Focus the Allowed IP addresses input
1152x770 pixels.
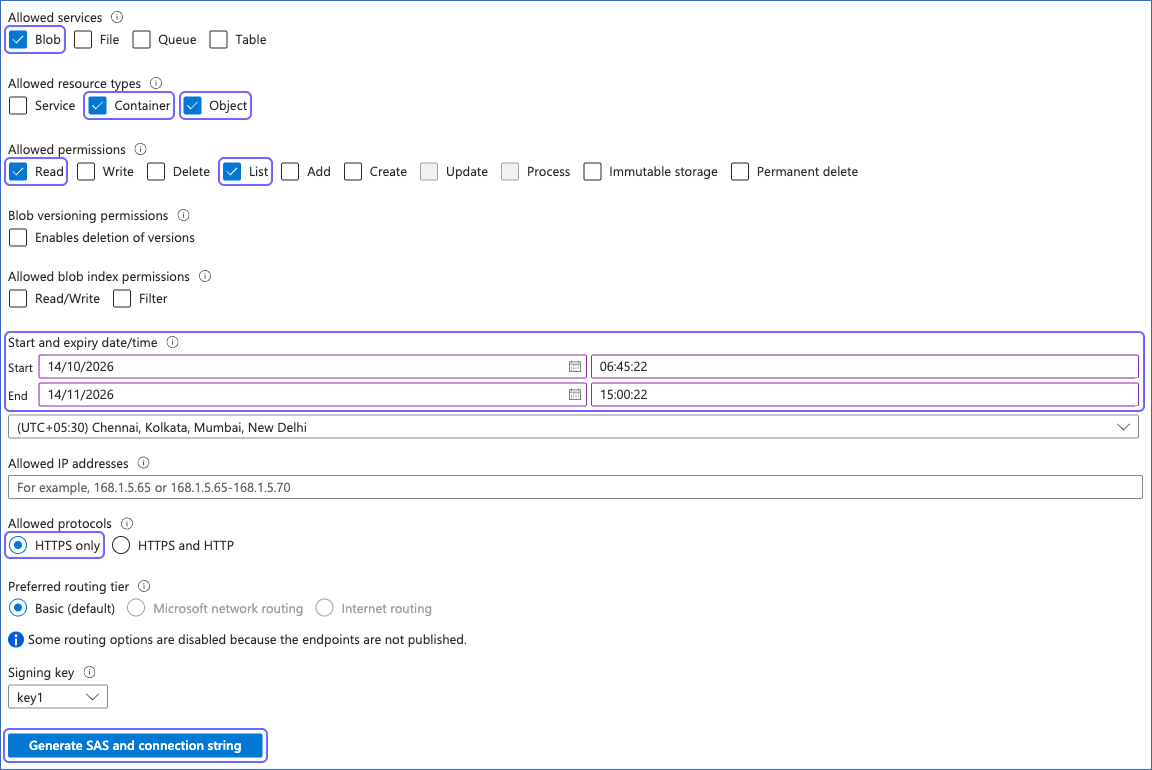575,487
